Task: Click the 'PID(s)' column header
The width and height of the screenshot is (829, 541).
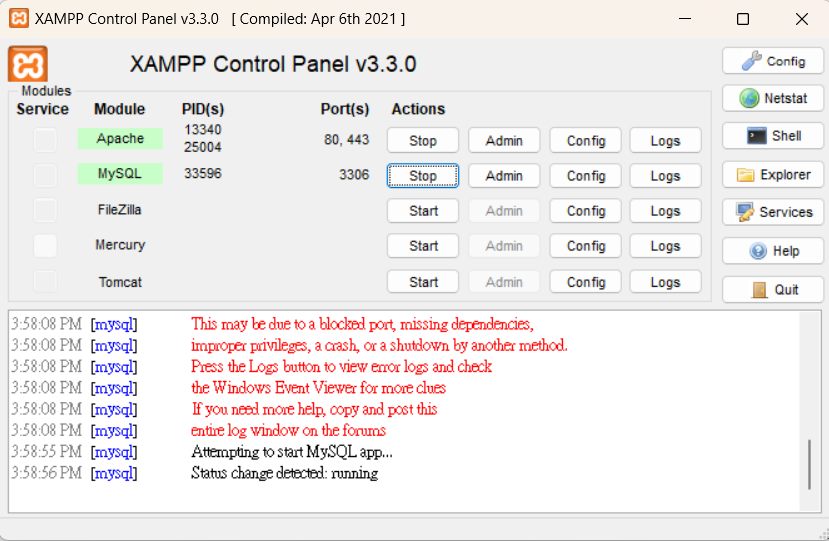Action: tap(203, 109)
